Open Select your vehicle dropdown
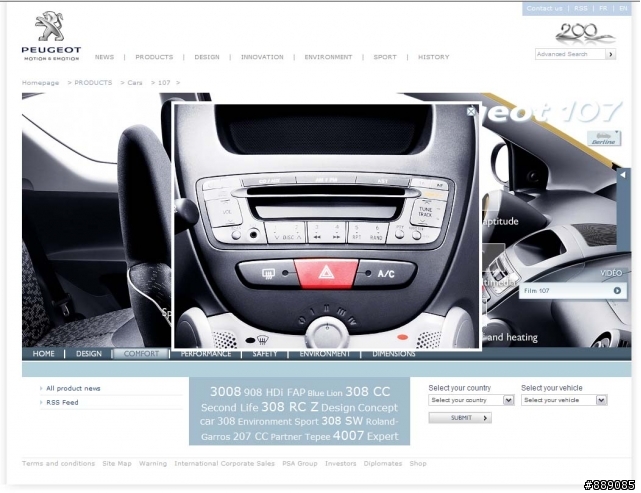The width and height of the screenshot is (641, 493). click(x=564, y=400)
